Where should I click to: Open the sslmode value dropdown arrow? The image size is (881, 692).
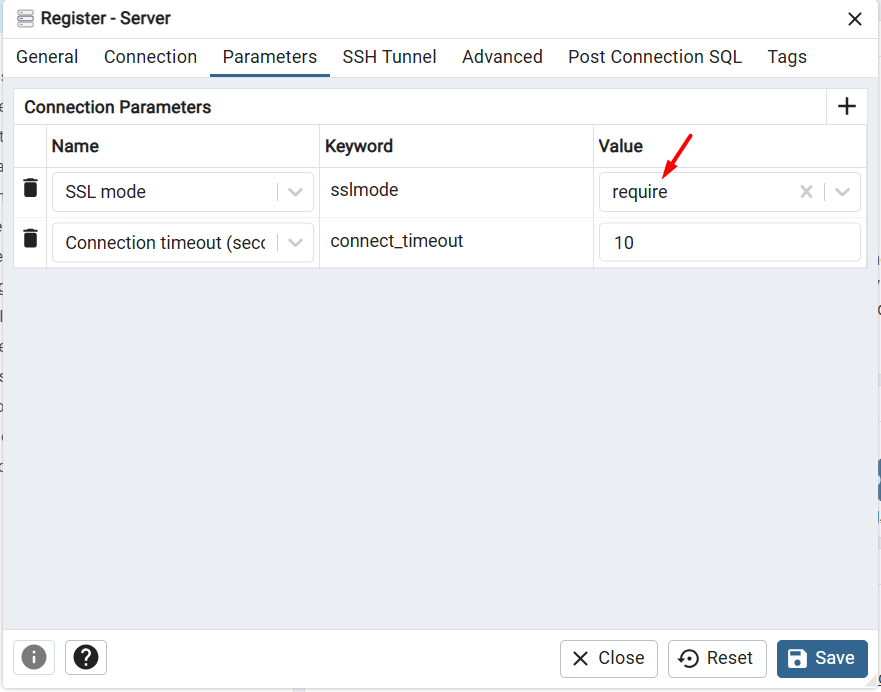(842, 192)
